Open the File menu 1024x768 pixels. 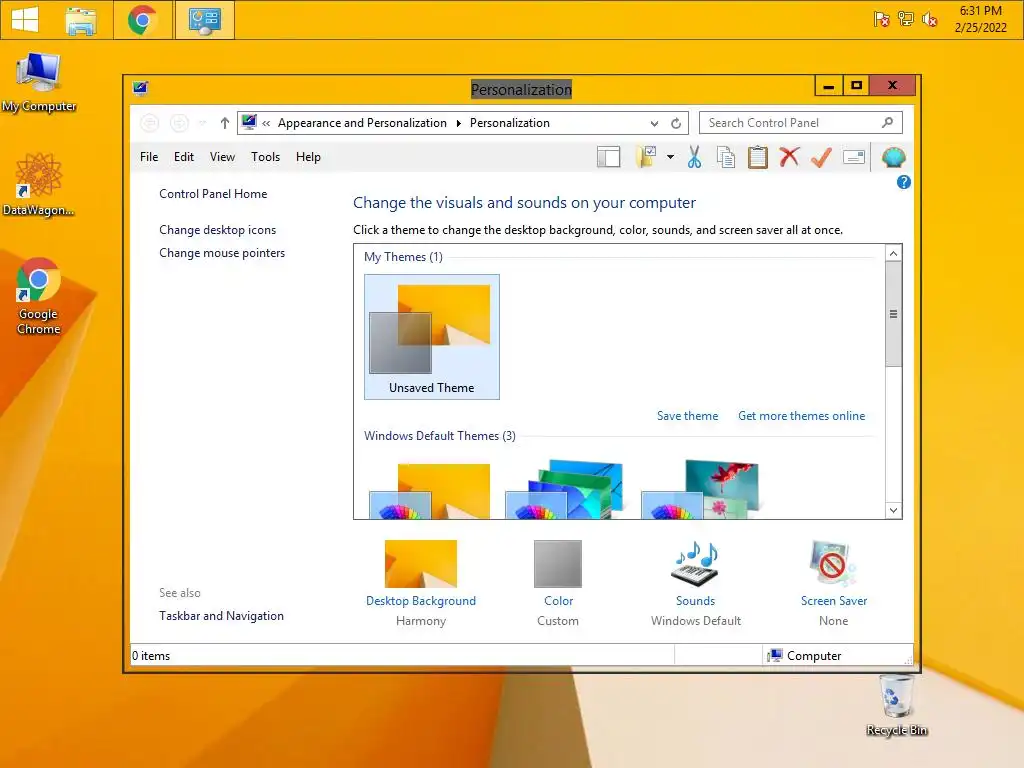coord(149,157)
